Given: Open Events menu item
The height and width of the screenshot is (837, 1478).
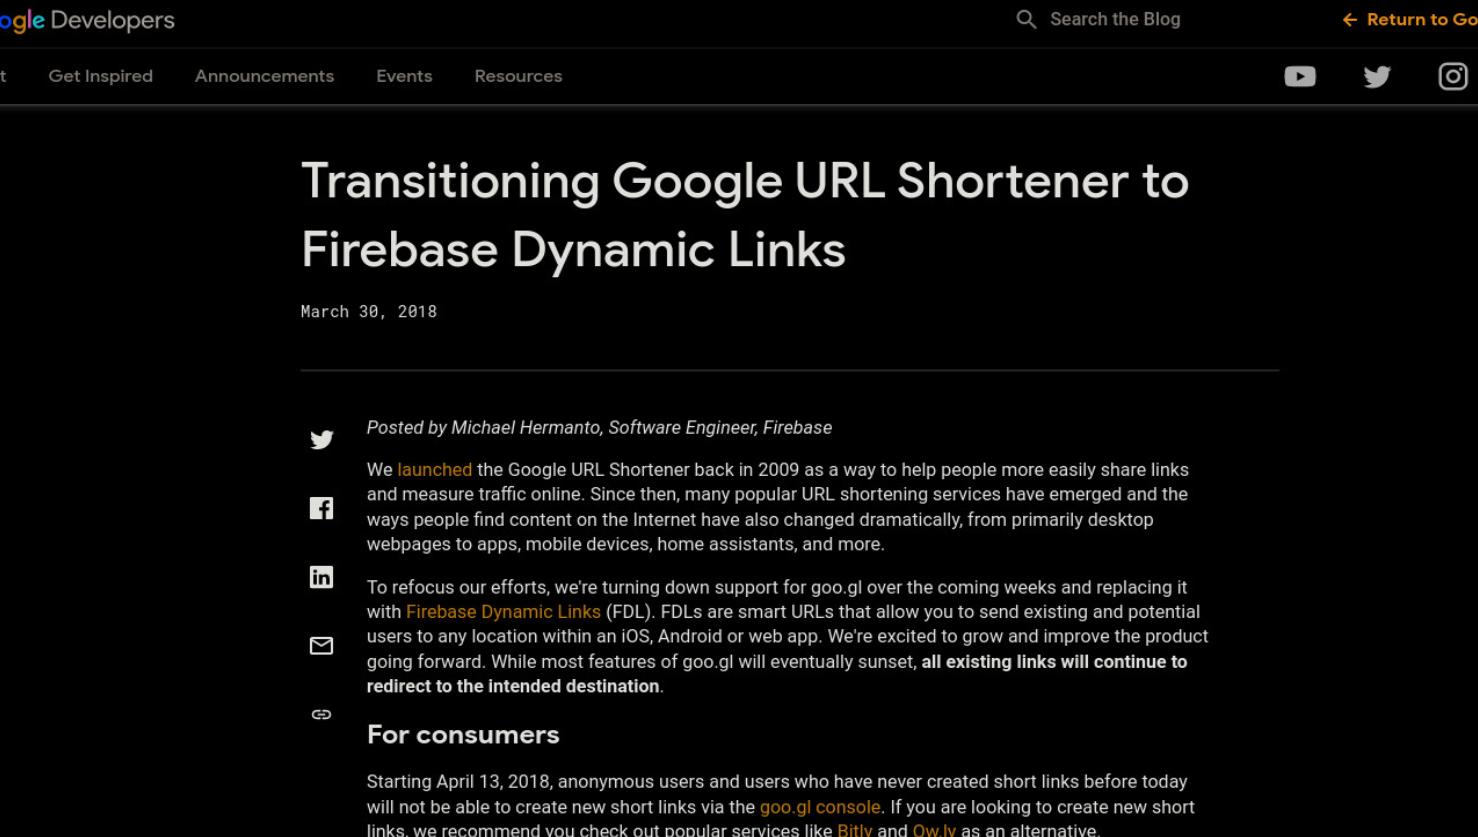Looking at the screenshot, I should pyautogui.click(x=404, y=76).
